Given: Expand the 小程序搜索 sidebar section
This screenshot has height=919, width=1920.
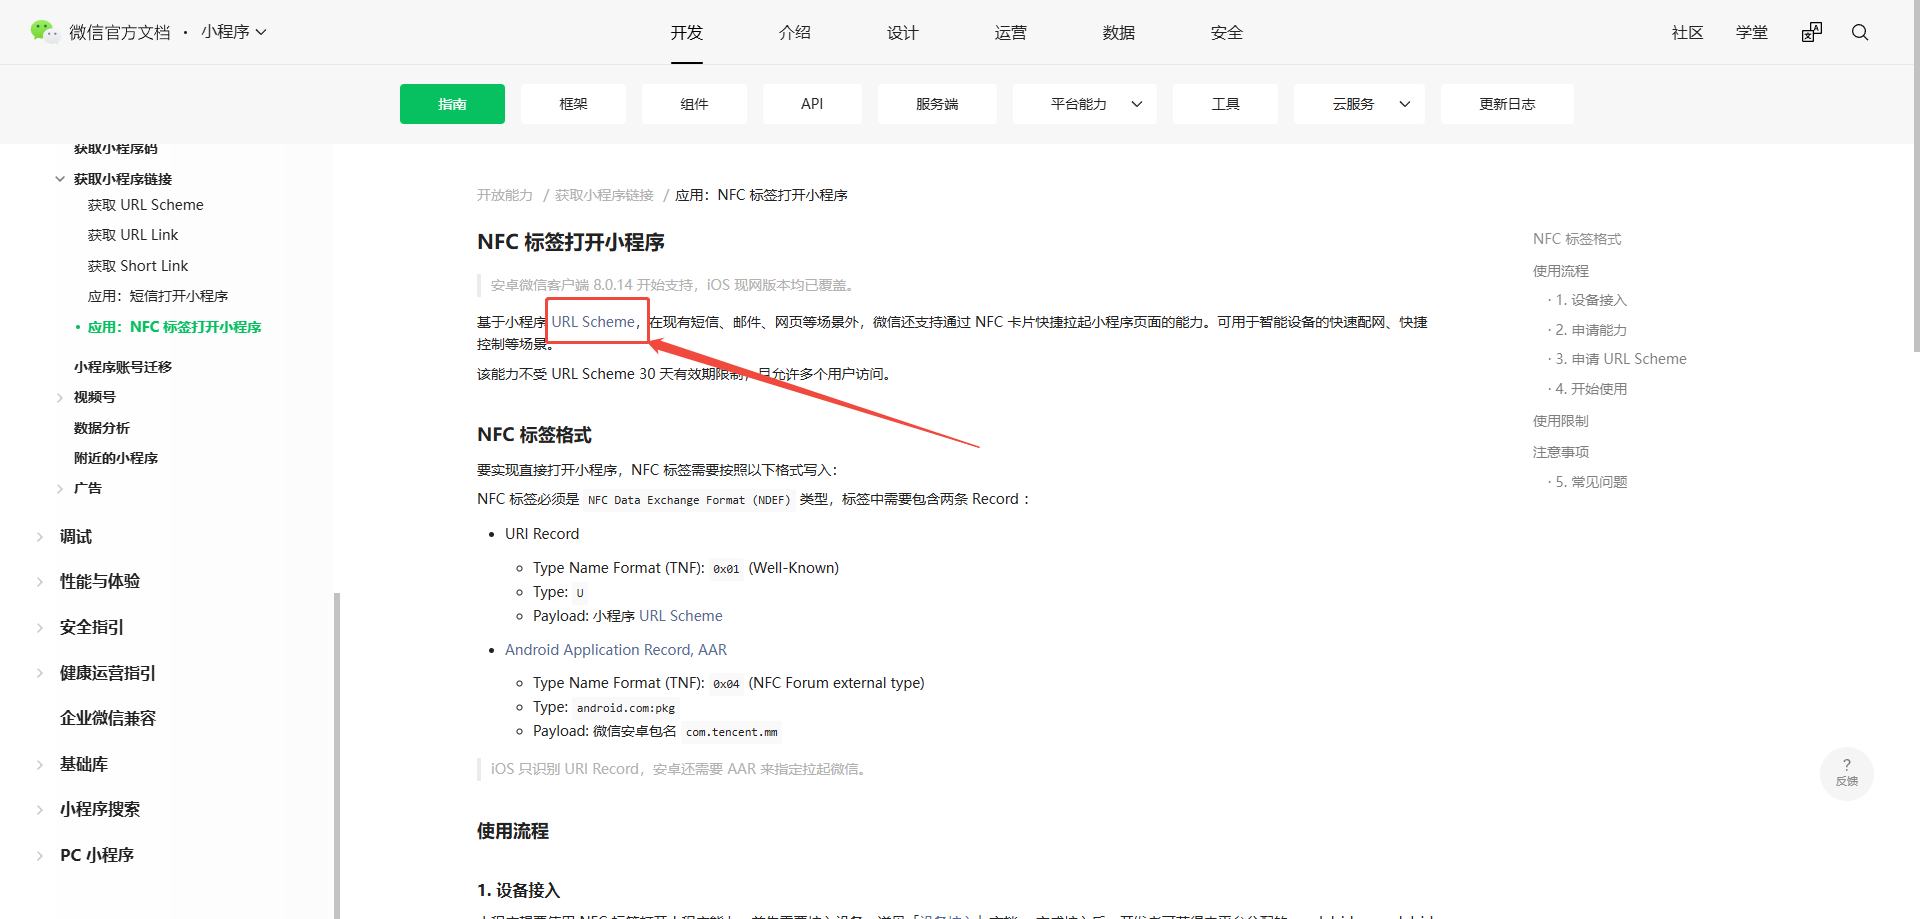Looking at the screenshot, I should (40, 810).
